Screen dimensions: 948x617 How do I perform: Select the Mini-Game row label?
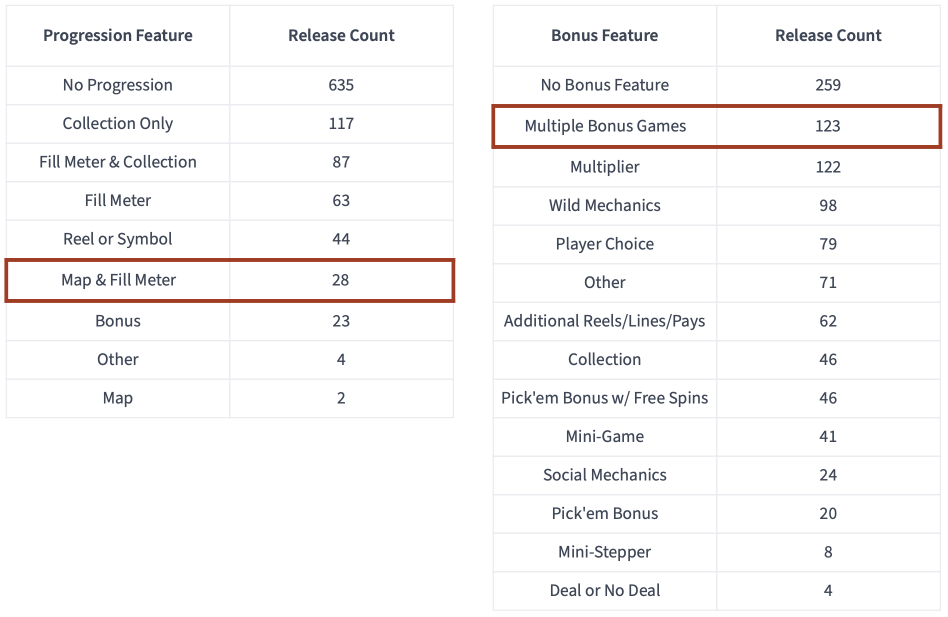click(x=605, y=436)
